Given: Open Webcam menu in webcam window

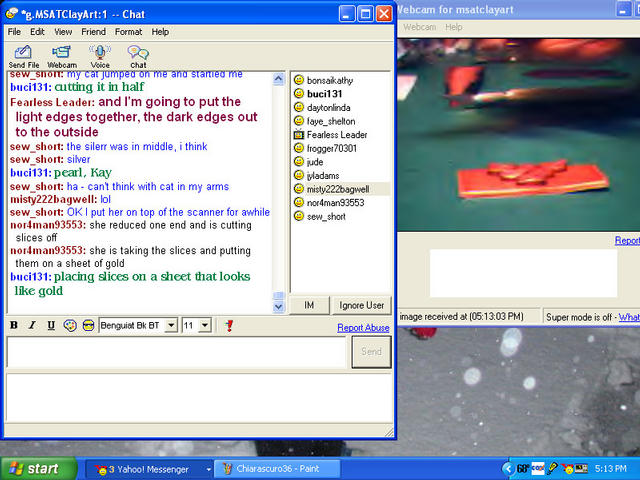Looking at the screenshot, I should (x=420, y=27).
